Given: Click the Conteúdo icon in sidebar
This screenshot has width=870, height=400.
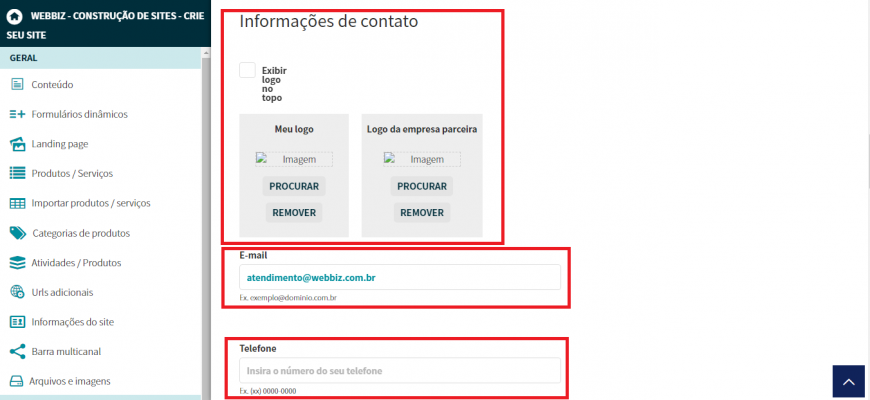Looking at the screenshot, I should [17, 85].
